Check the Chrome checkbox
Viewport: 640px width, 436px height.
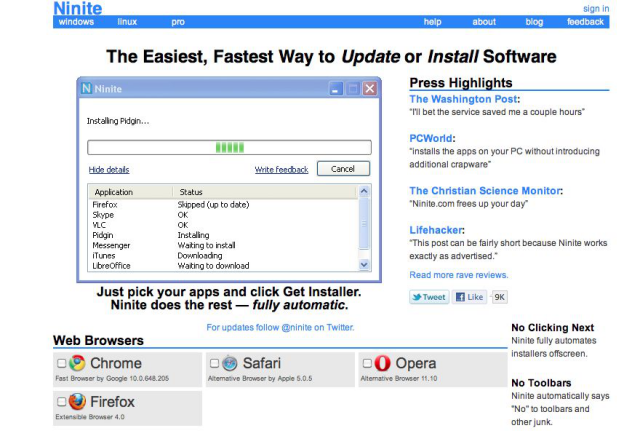click(x=62, y=363)
